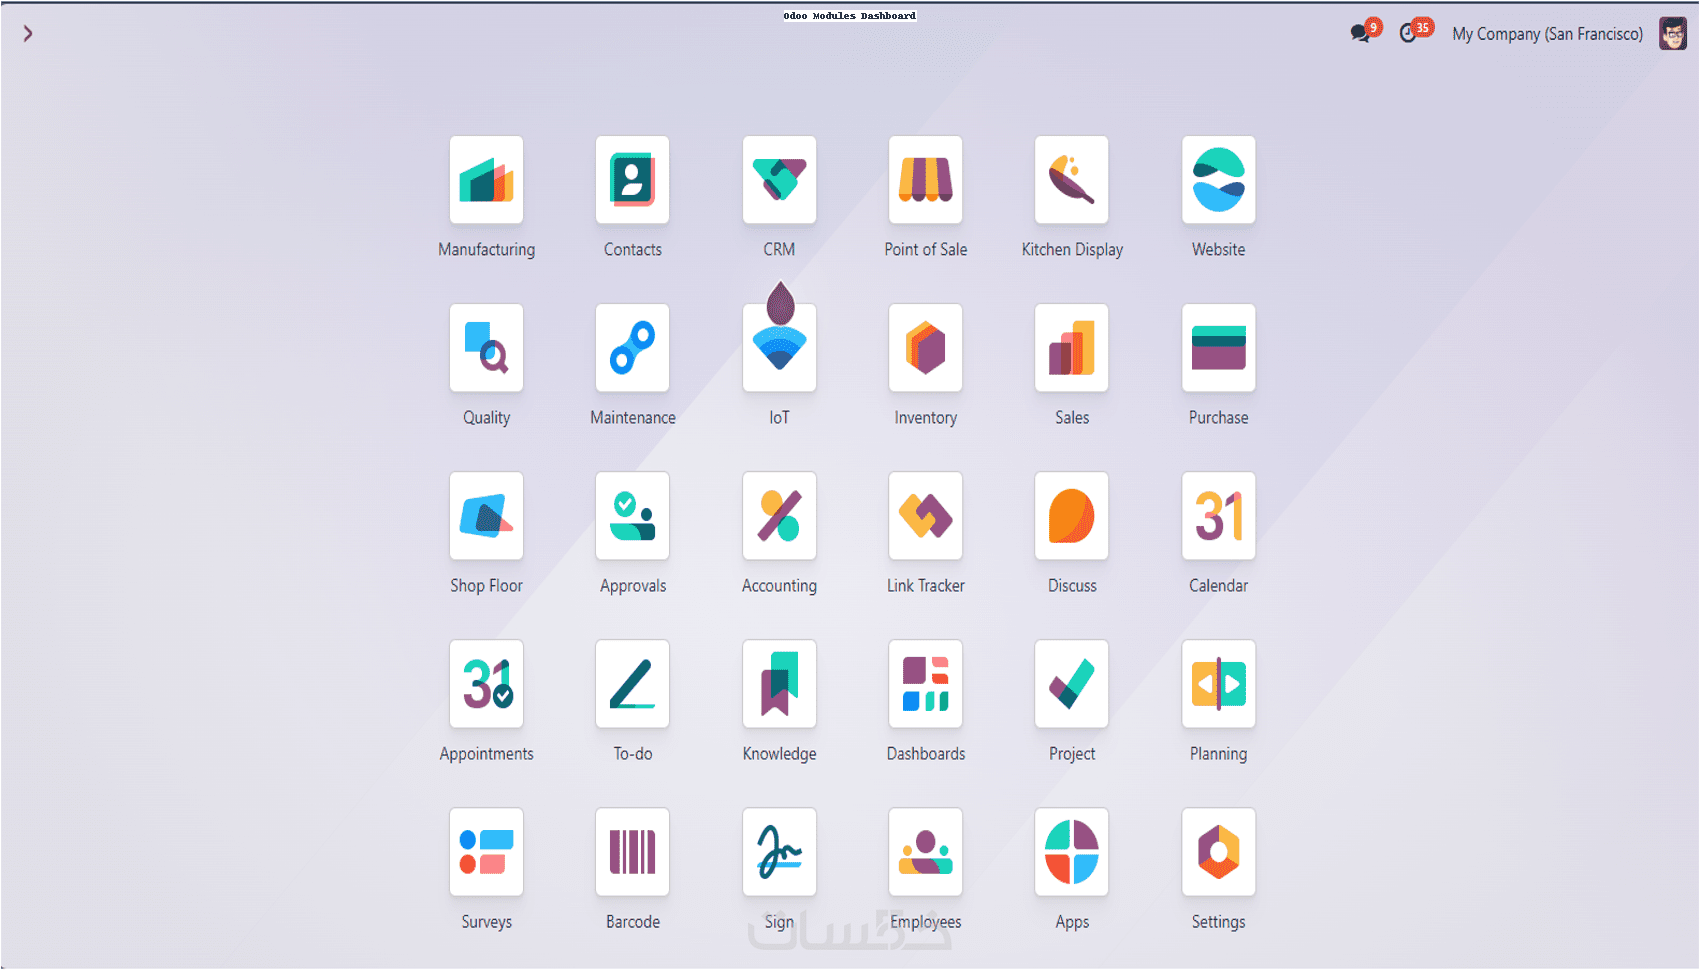Screen dimensions: 1700x970
Task: Open the Employees app
Action: 925,852
